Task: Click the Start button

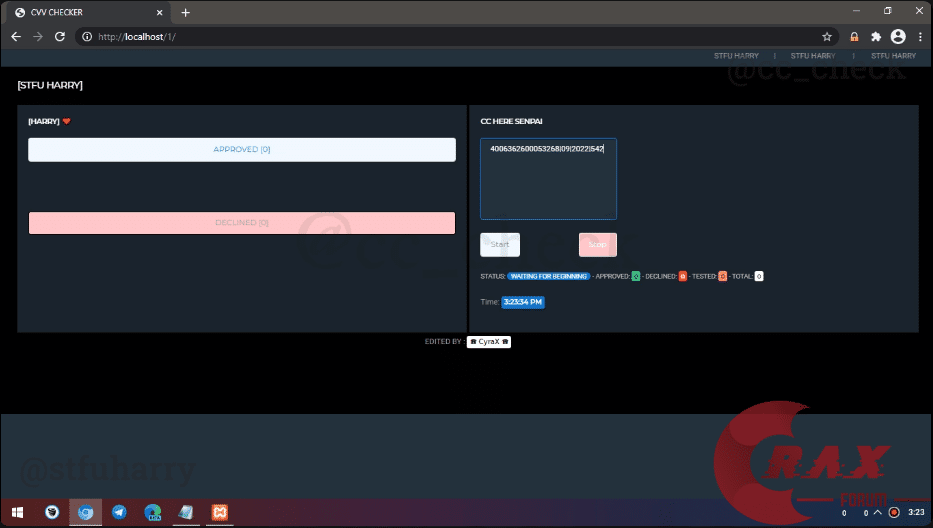Action: [500, 245]
